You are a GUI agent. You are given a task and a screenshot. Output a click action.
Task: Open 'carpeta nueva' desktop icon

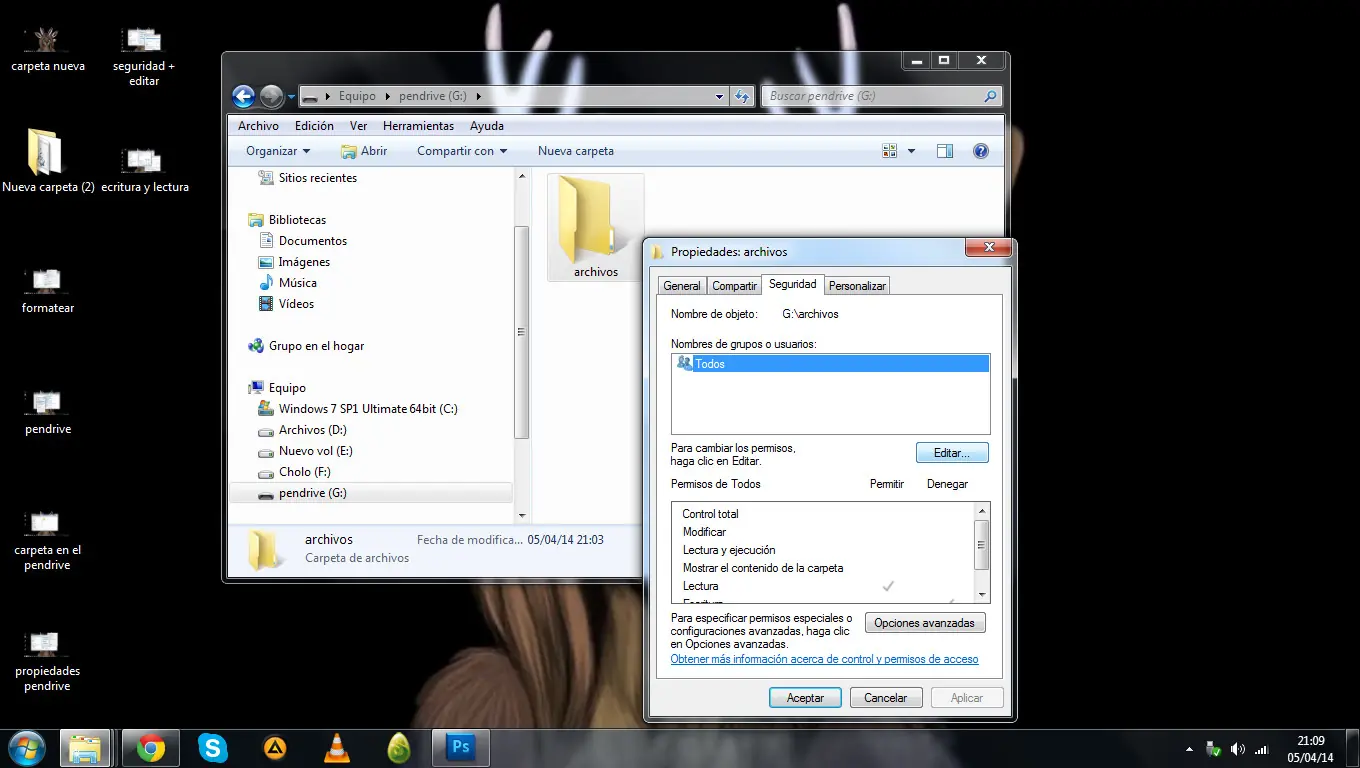point(47,49)
